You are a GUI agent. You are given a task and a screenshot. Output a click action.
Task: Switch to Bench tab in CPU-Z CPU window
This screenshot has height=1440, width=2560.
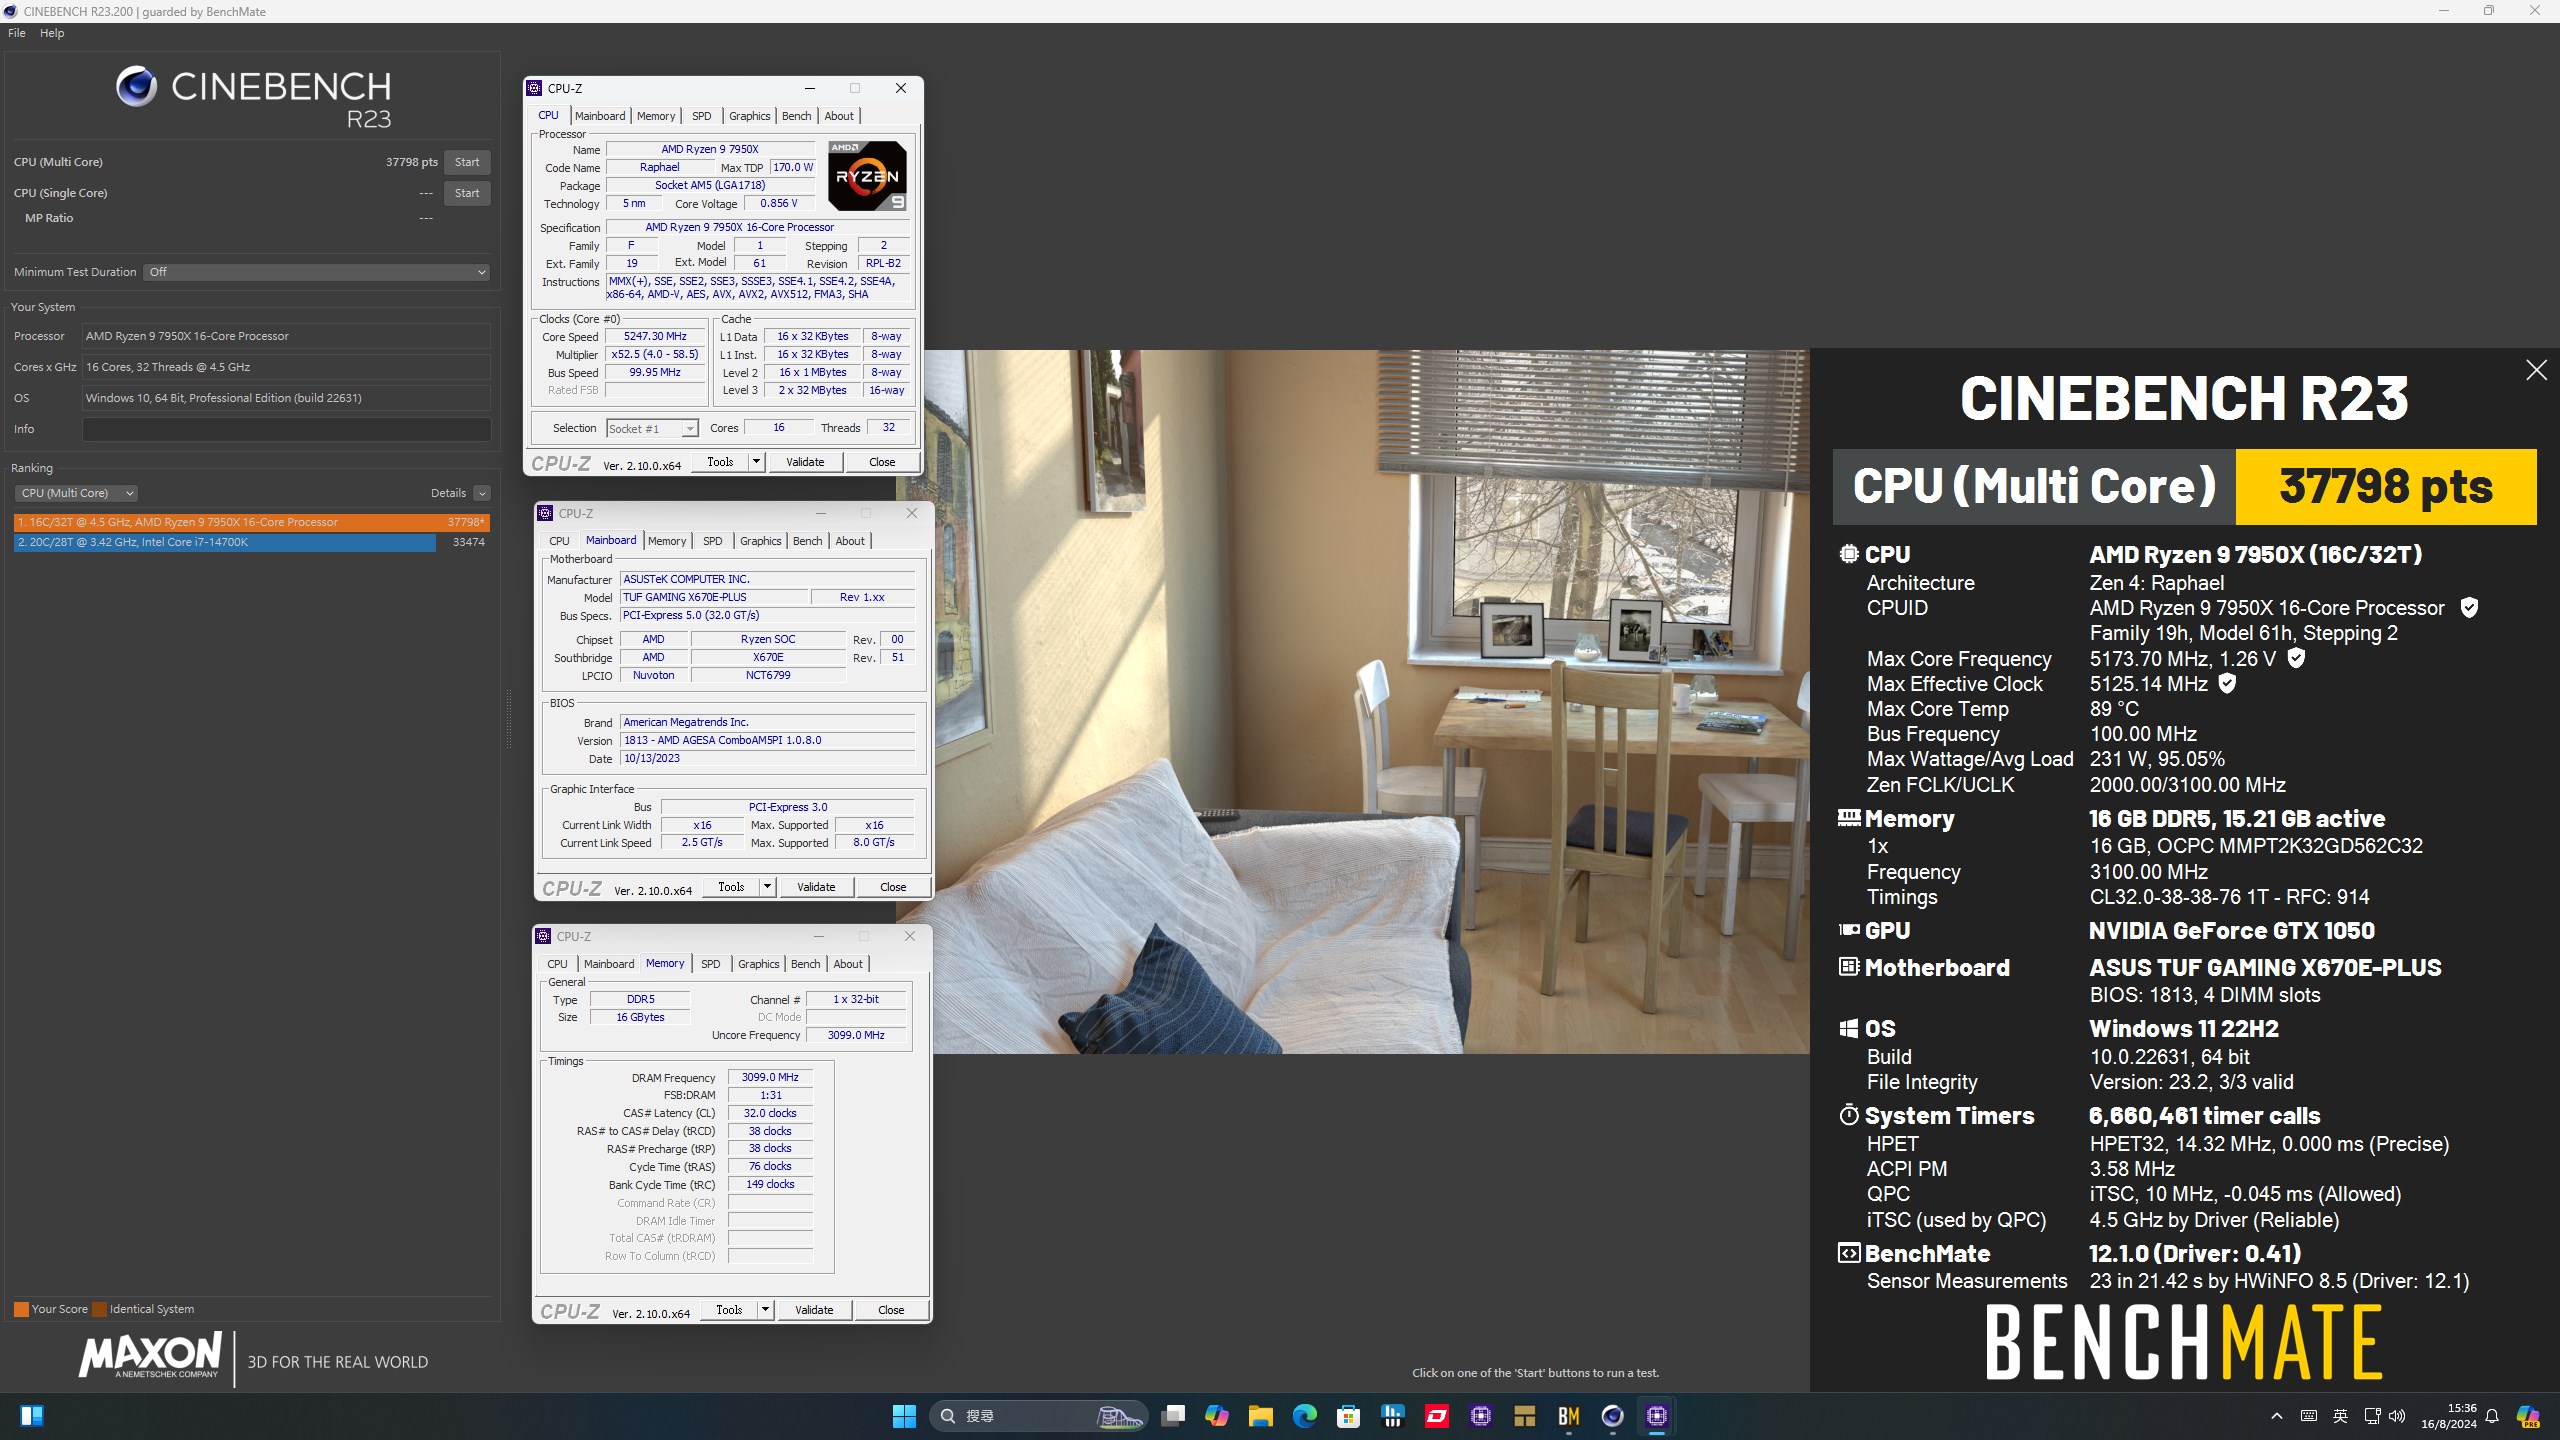796,116
